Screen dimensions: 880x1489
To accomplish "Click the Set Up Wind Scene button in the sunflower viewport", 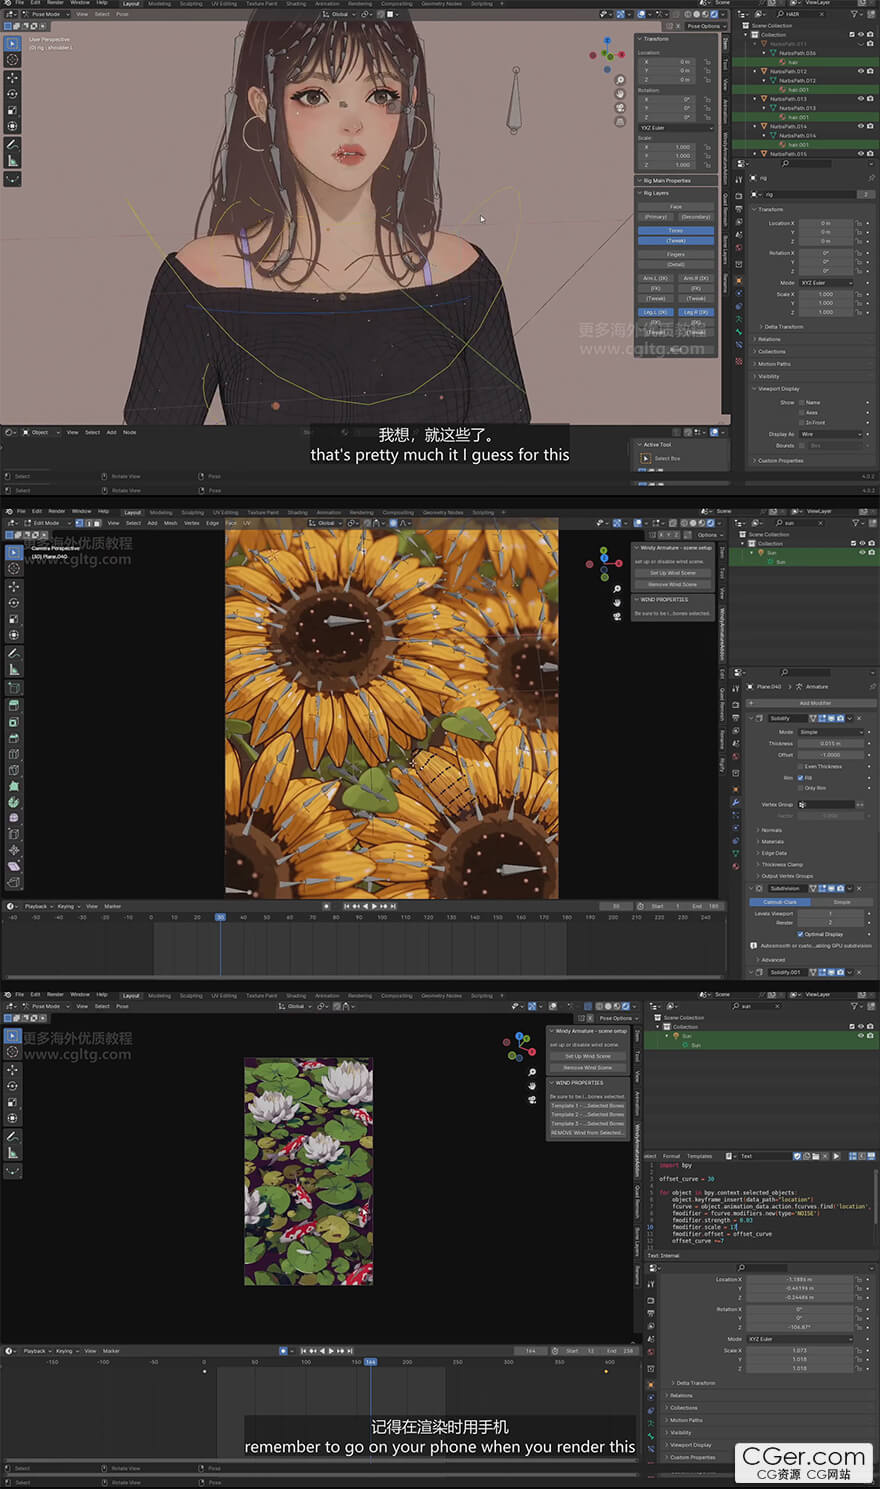I will tap(672, 573).
